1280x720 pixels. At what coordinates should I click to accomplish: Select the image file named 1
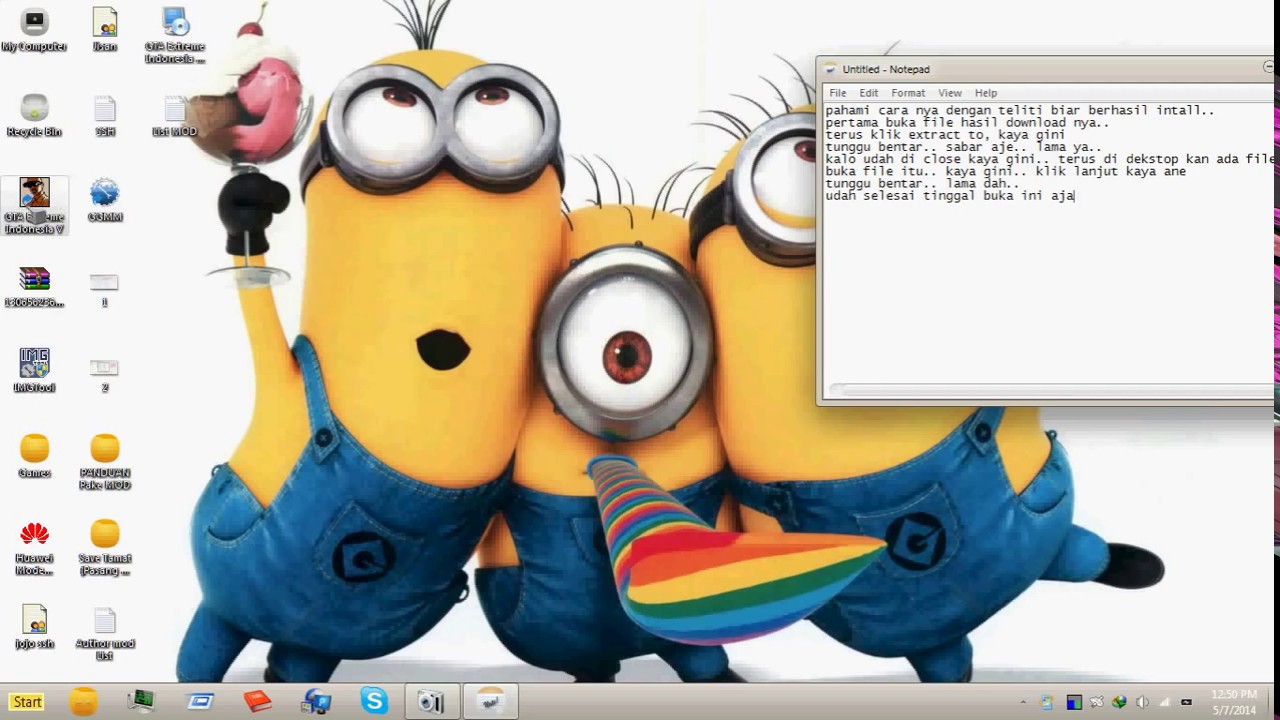pos(104,289)
